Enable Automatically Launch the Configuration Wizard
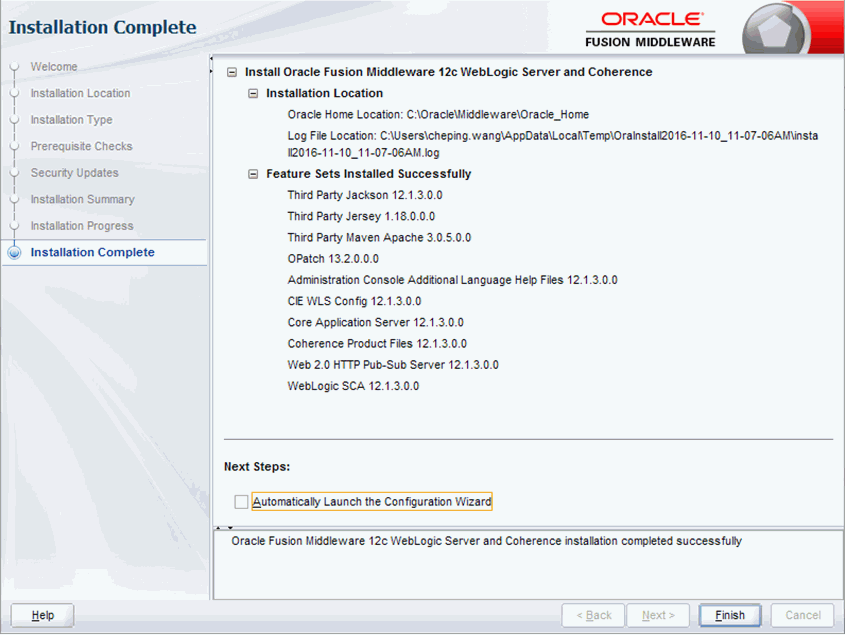This screenshot has height=635, width=845. [241, 501]
